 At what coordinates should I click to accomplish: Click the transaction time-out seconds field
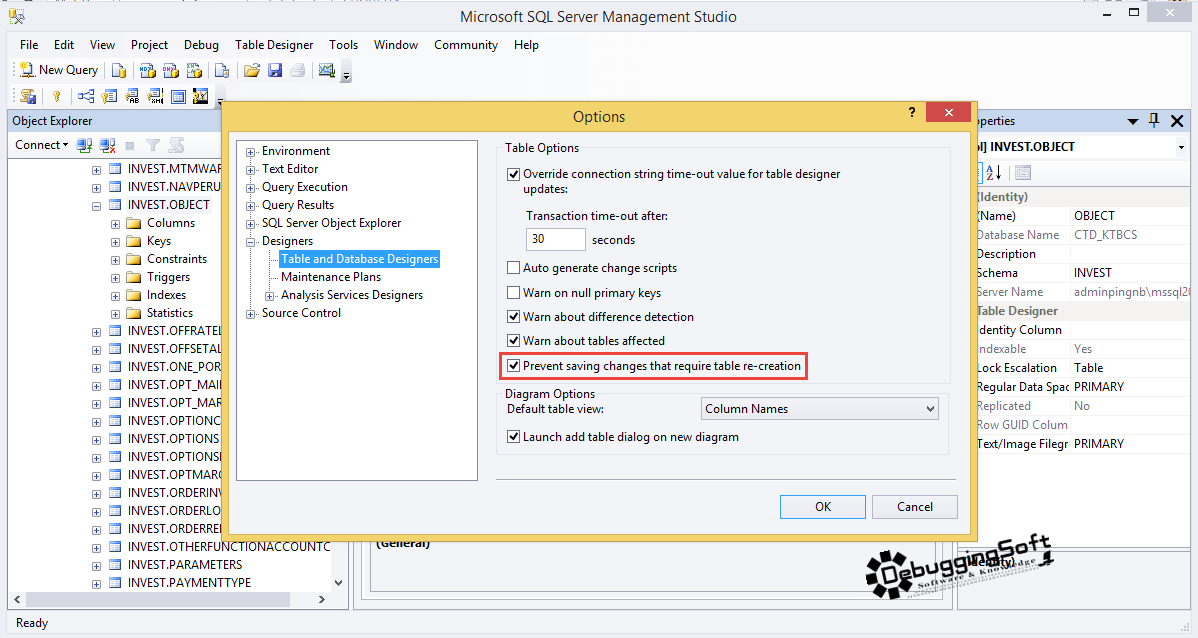[x=555, y=240]
